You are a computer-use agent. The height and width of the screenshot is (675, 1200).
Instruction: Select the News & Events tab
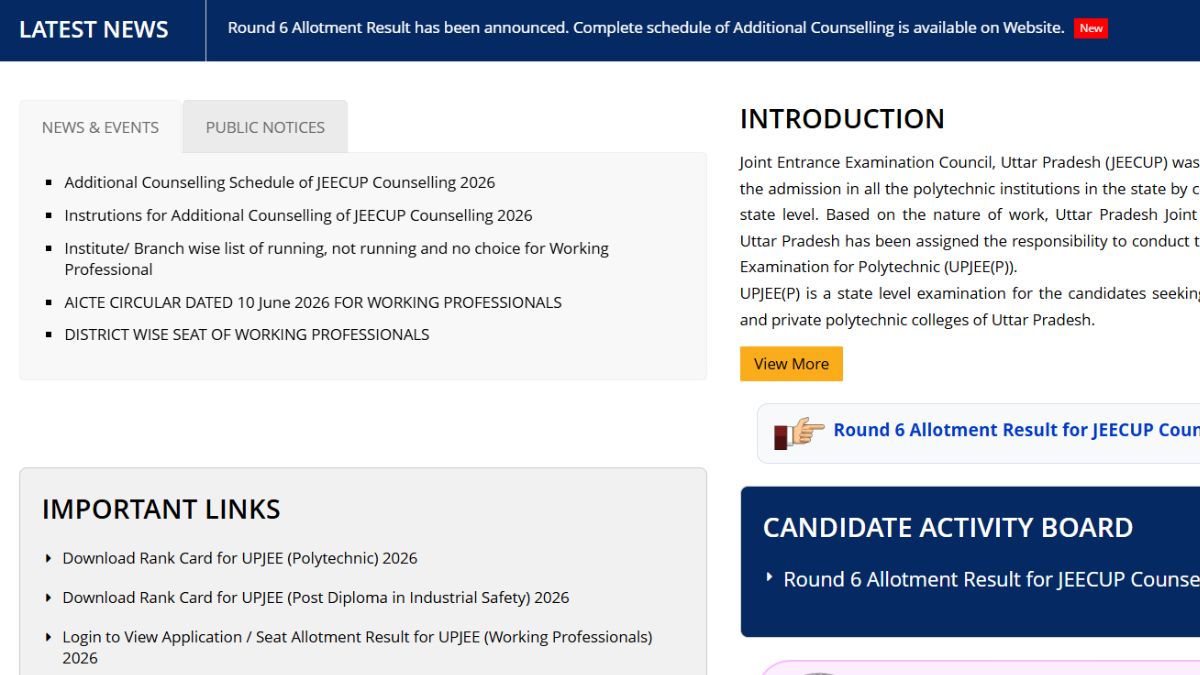[100, 127]
